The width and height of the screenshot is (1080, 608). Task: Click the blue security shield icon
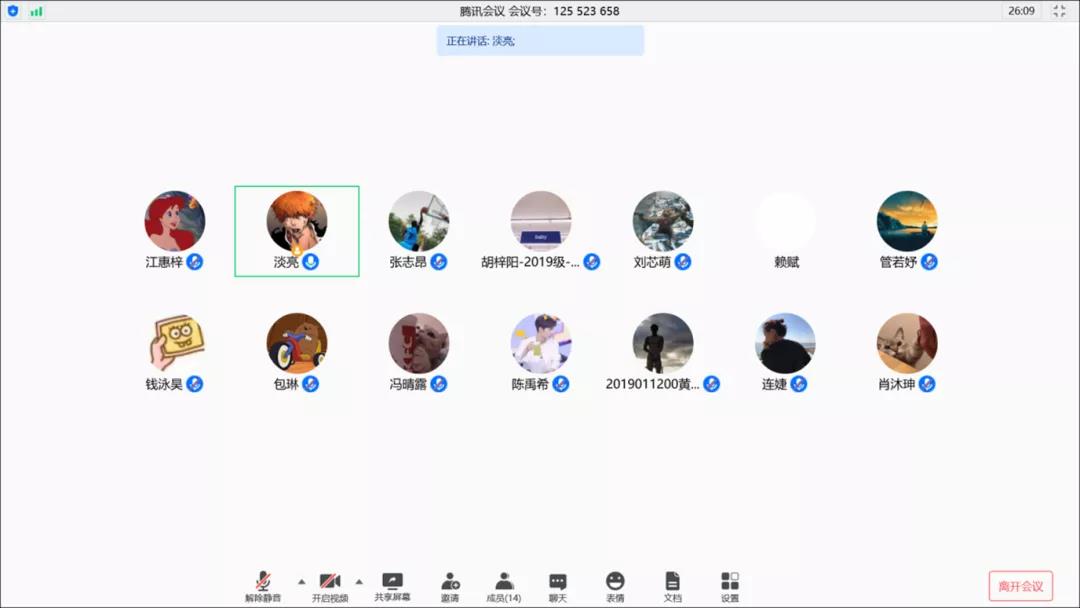point(13,11)
